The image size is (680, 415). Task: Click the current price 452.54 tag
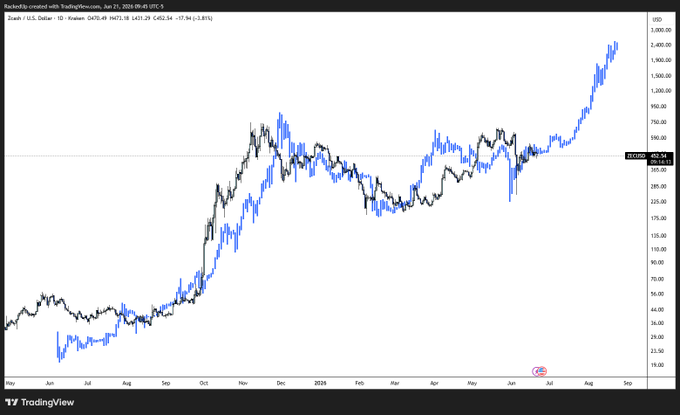[660, 156]
